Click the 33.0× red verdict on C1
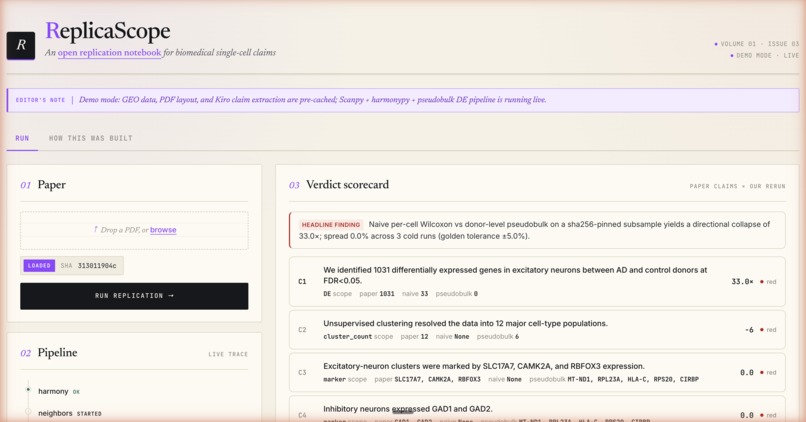 [754, 282]
